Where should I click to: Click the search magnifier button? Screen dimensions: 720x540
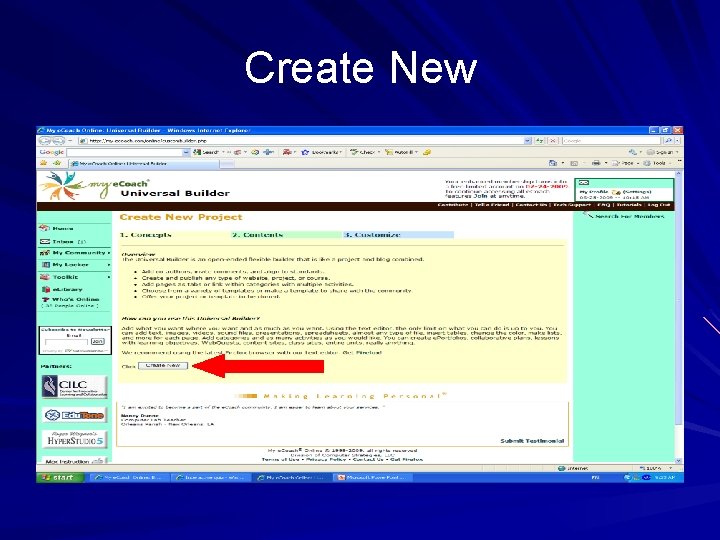(x=669, y=141)
